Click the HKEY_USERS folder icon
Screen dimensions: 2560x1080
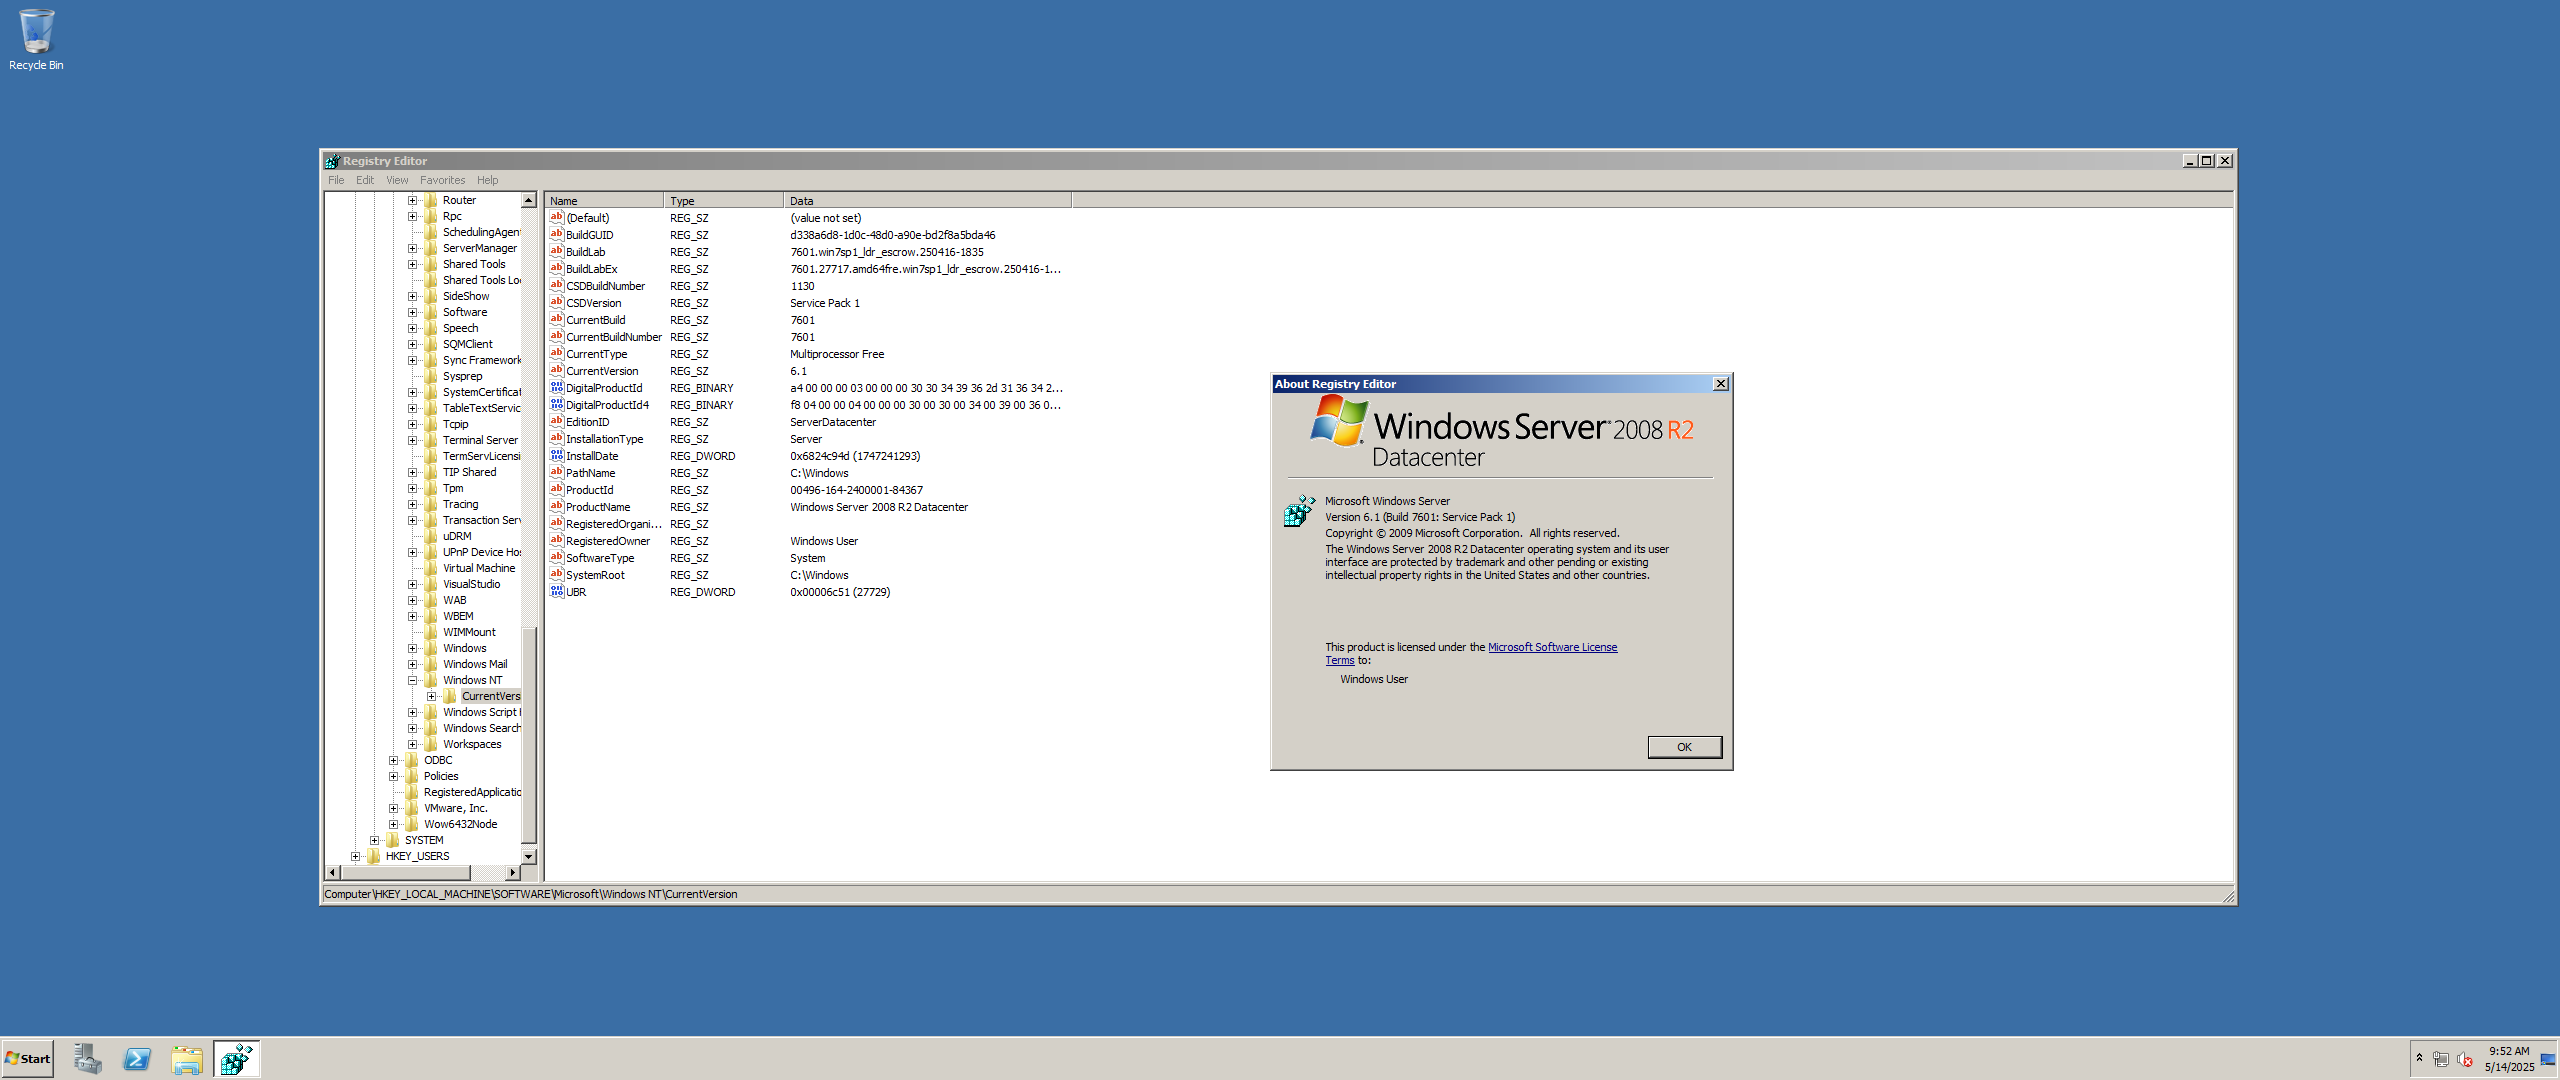pos(374,856)
